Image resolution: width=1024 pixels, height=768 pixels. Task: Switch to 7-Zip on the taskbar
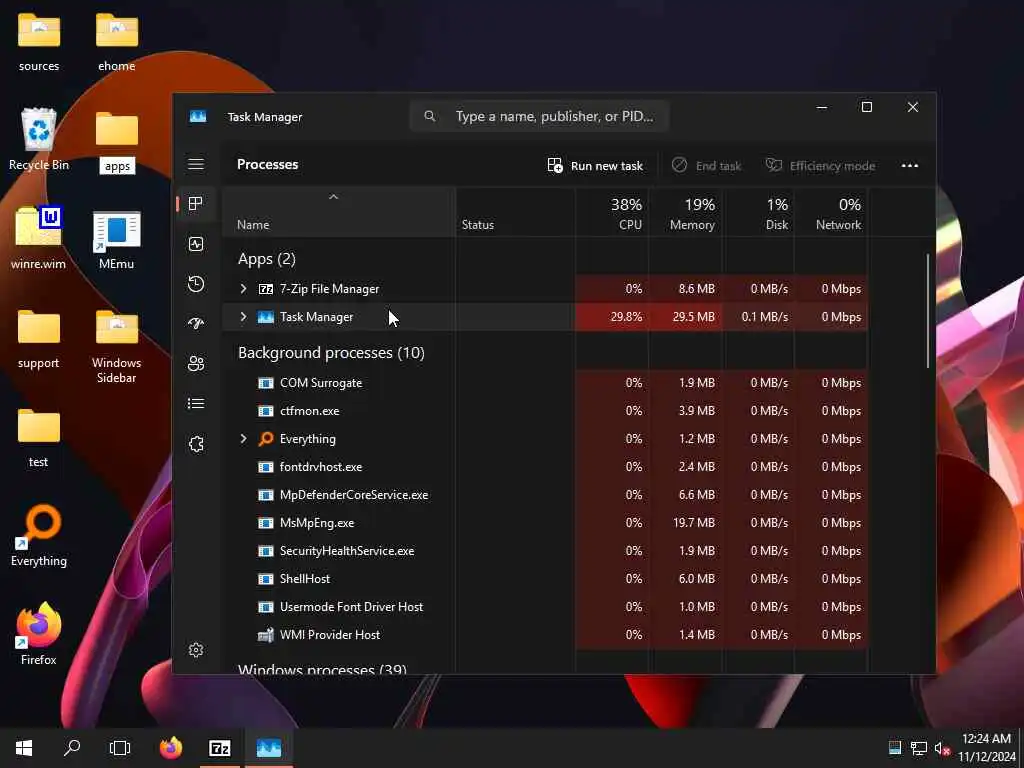[219, 748]
